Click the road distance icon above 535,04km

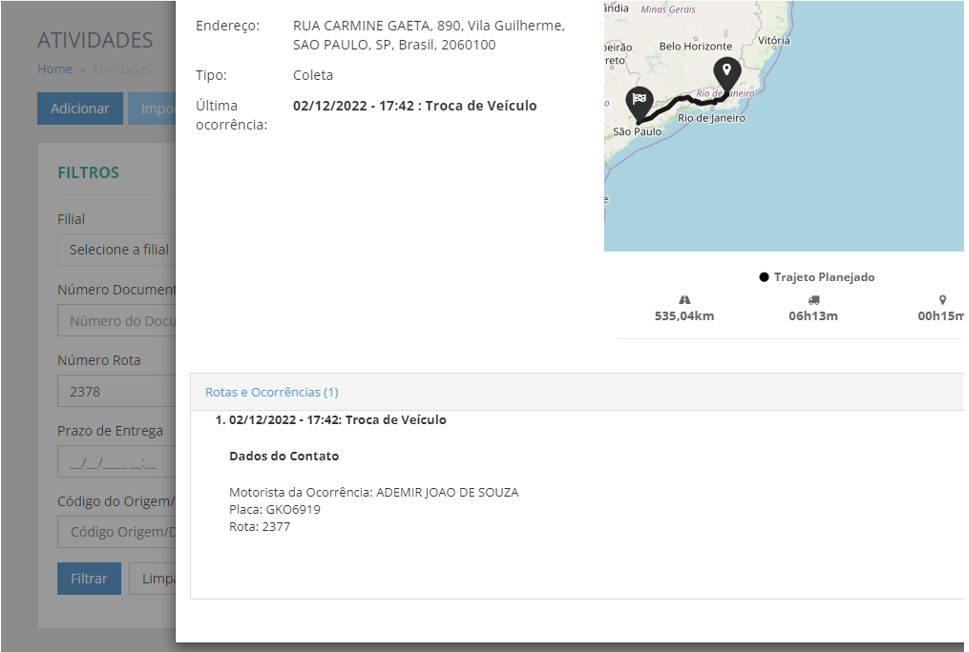[x=684, y=300]
